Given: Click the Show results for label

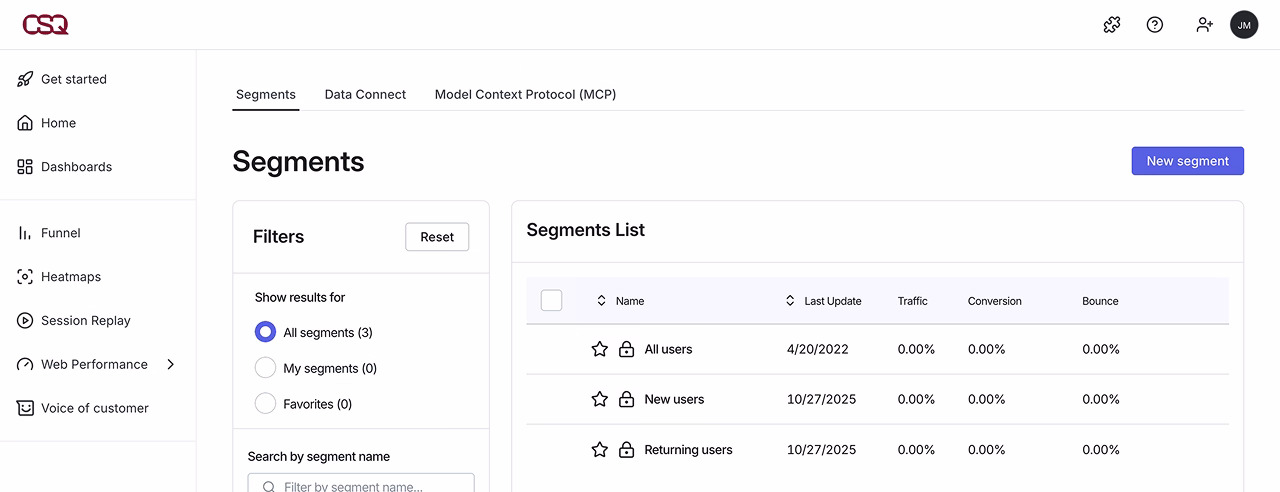Looking at the screenshot, I should [300, 297].
